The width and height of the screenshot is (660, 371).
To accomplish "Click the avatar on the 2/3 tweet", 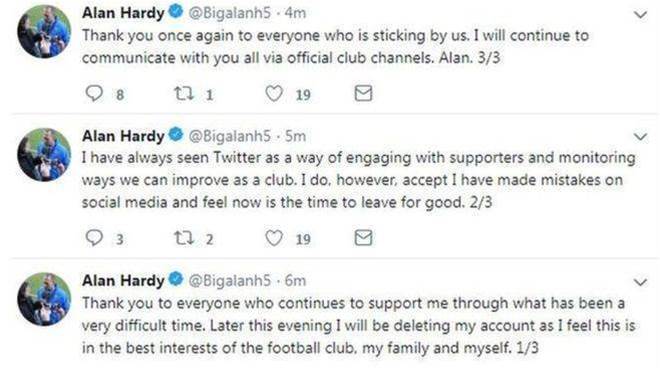I will point(44,155).
